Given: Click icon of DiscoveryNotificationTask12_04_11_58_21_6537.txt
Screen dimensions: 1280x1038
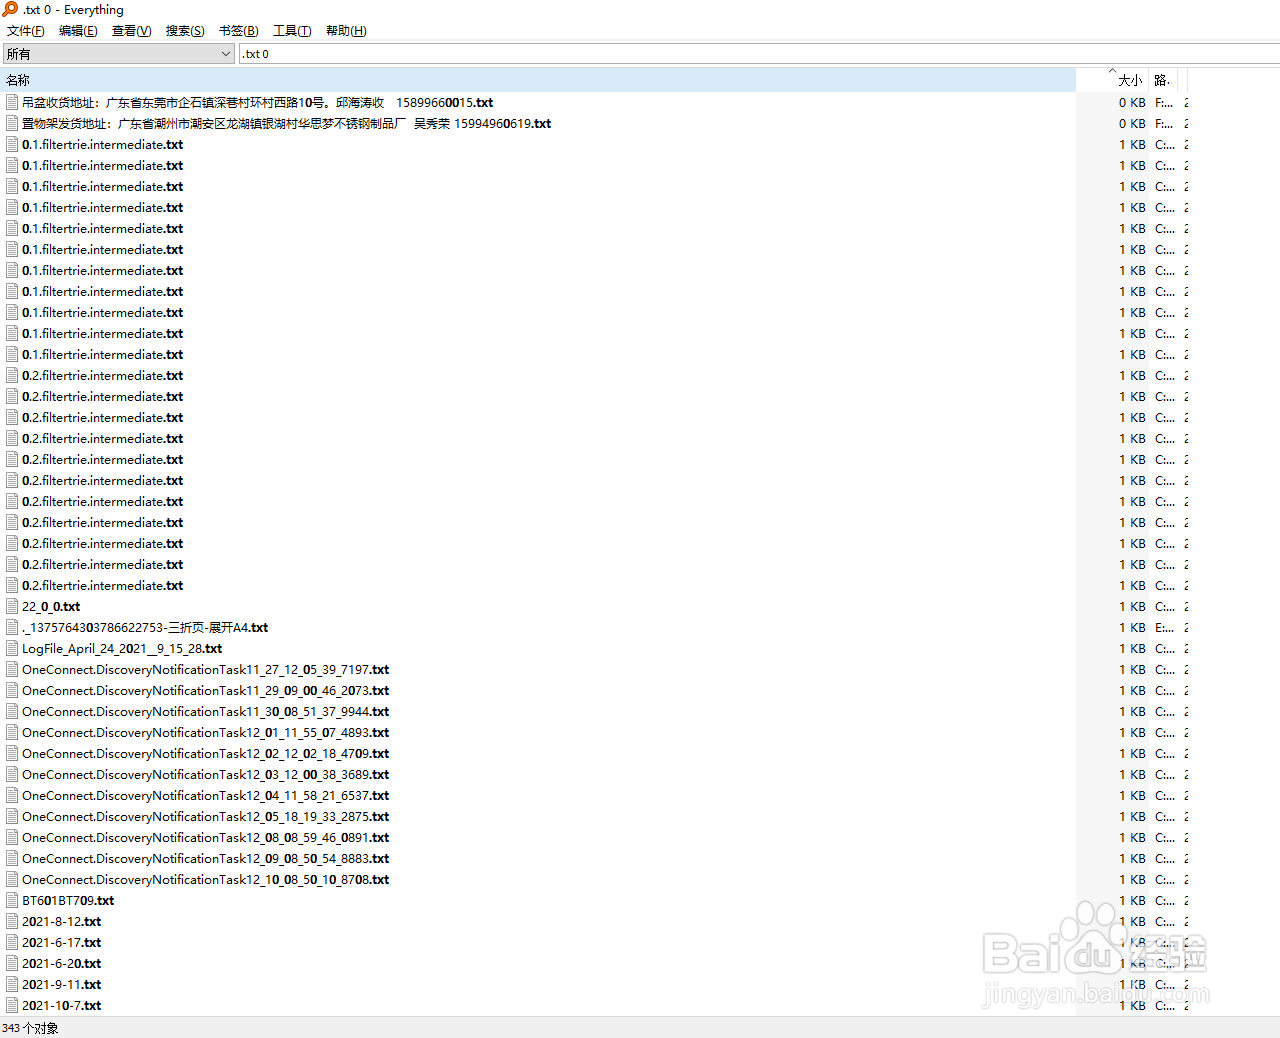Looking at the screenshot, I should pyautogui.click(x=12, y=796).
